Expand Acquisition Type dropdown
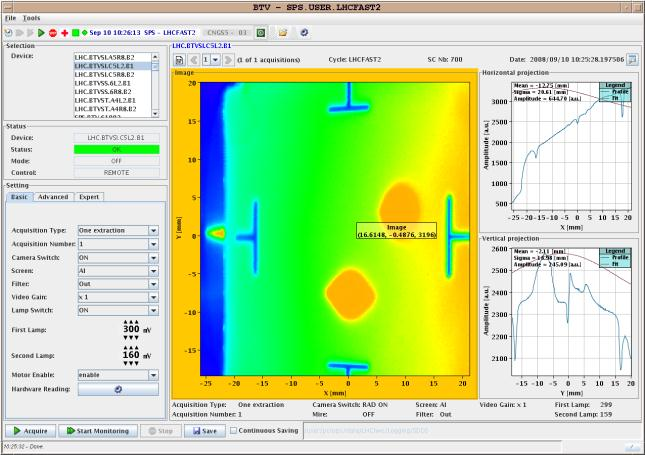Image resolution: width=645 pixels, height=455 pixels. [x=153, y=231]
